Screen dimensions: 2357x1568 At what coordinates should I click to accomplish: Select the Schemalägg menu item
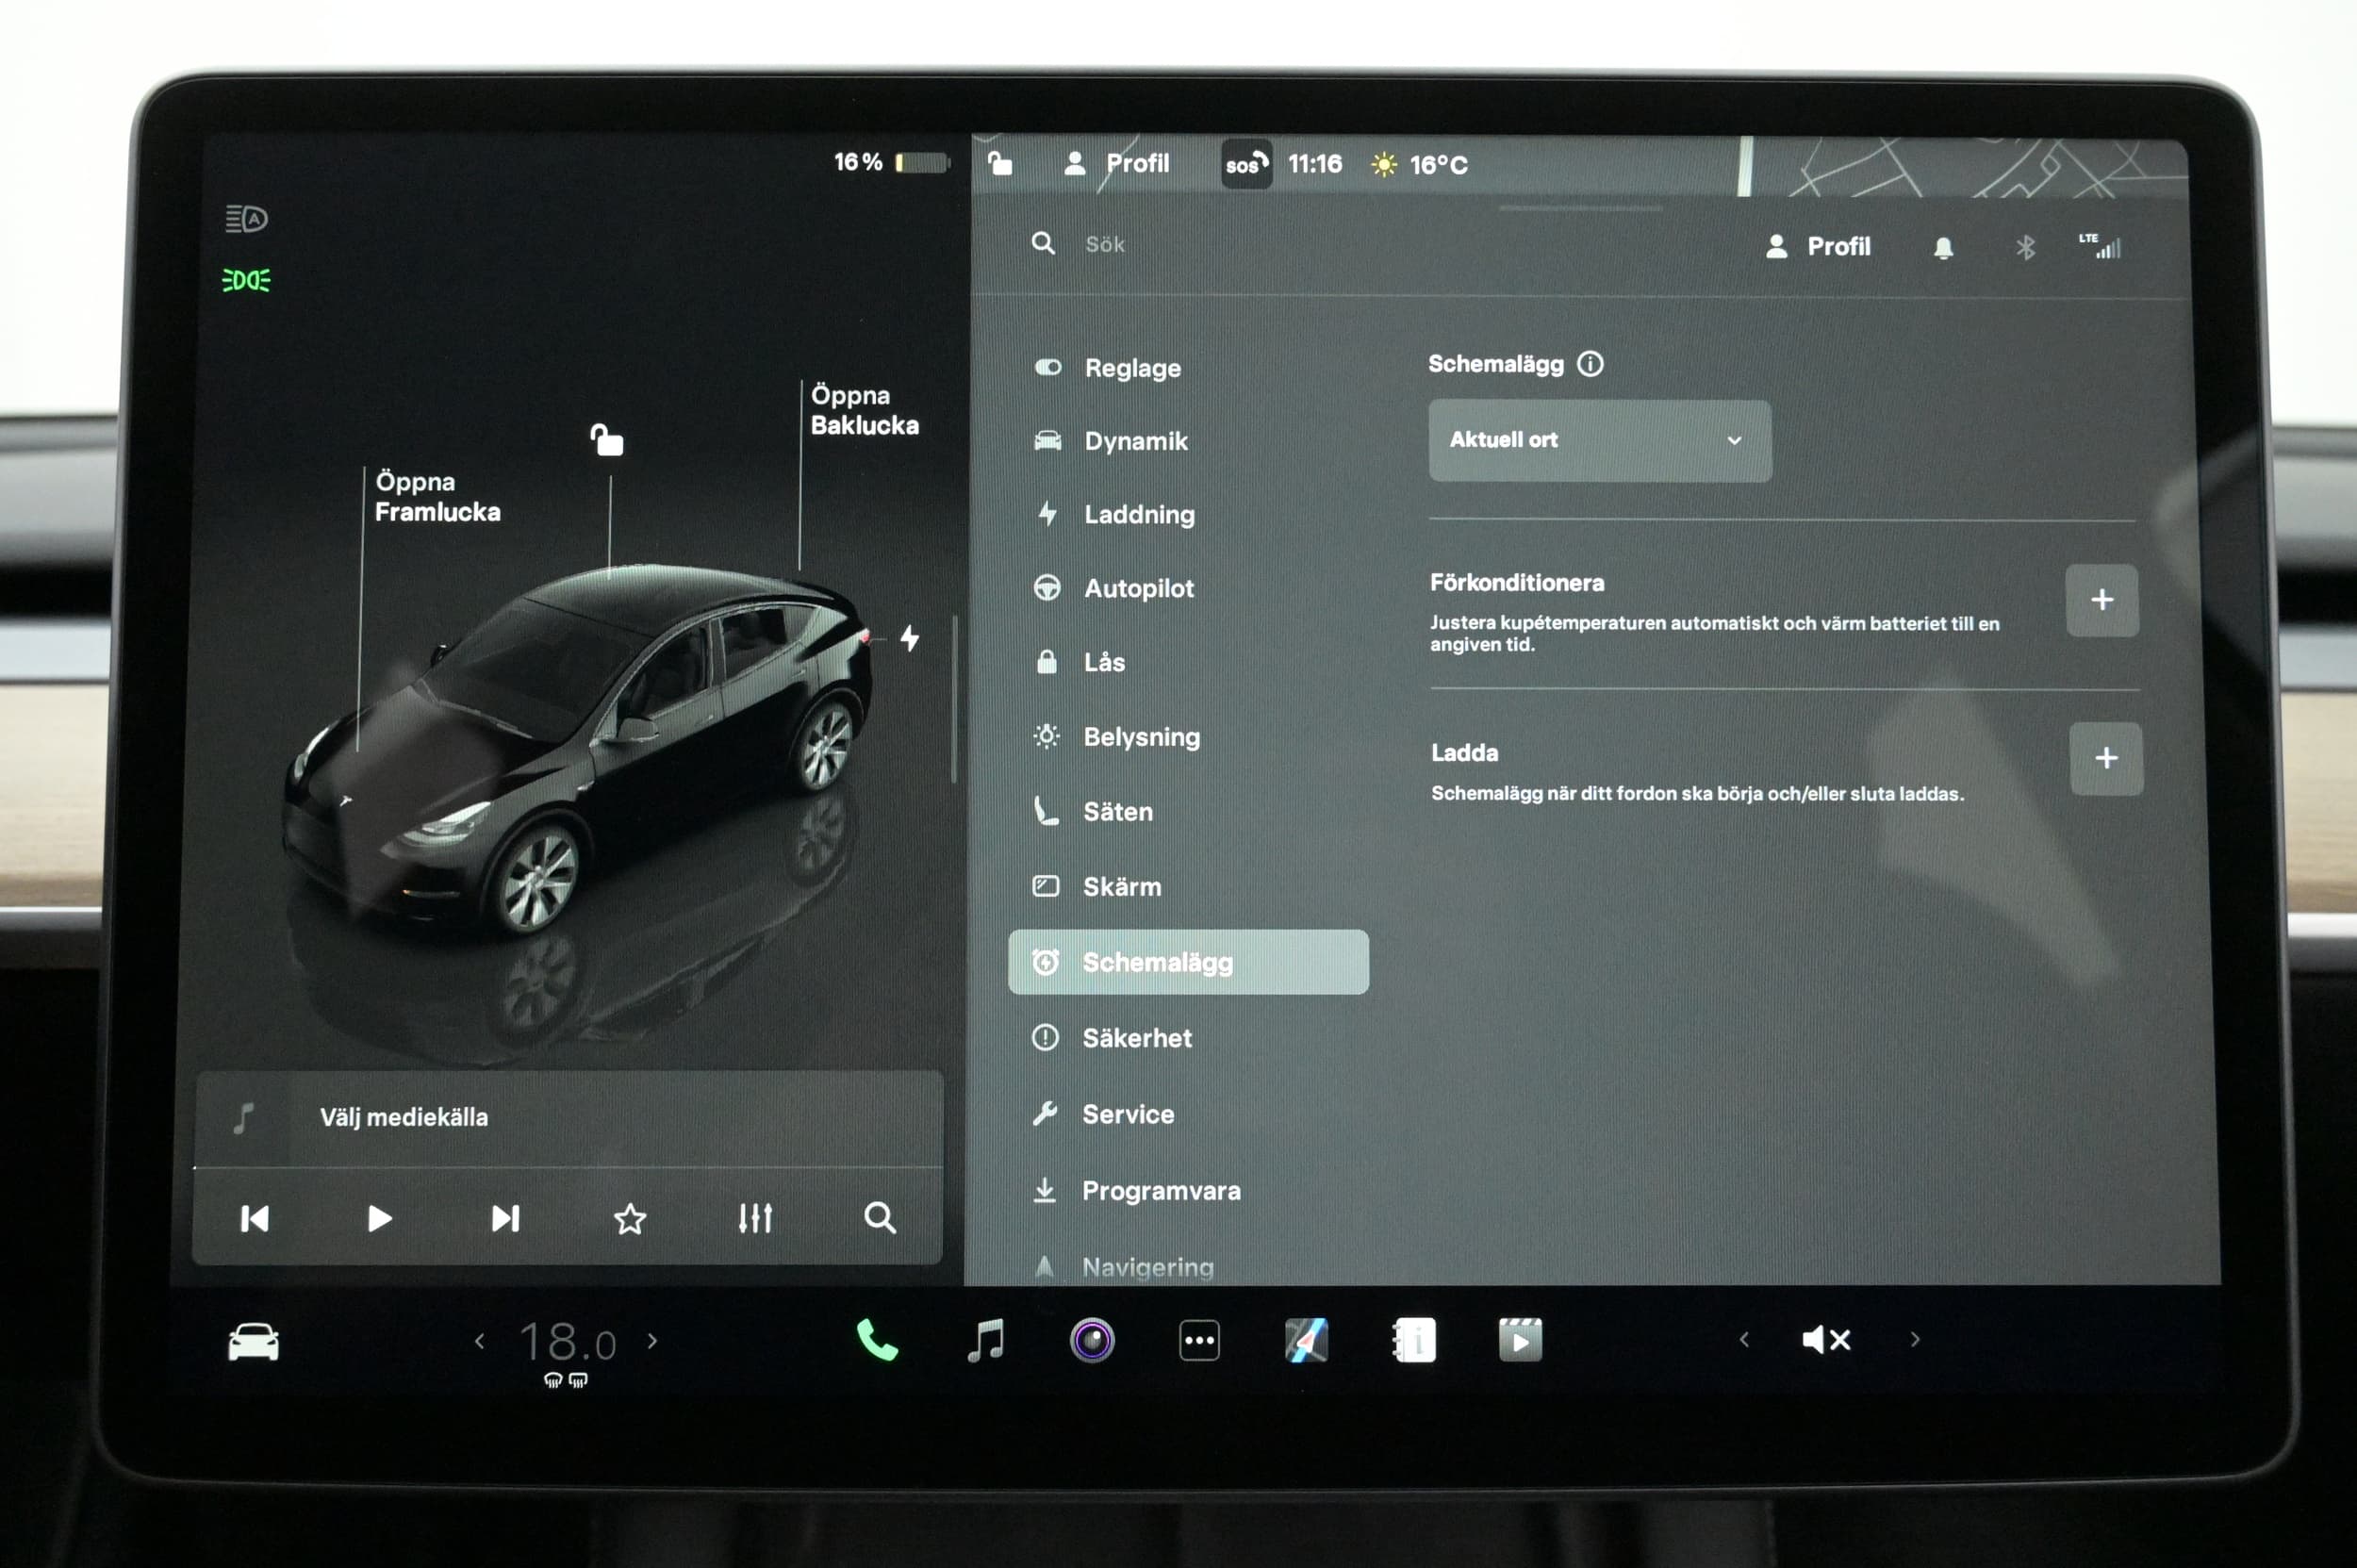click(x=1188, y=962)
